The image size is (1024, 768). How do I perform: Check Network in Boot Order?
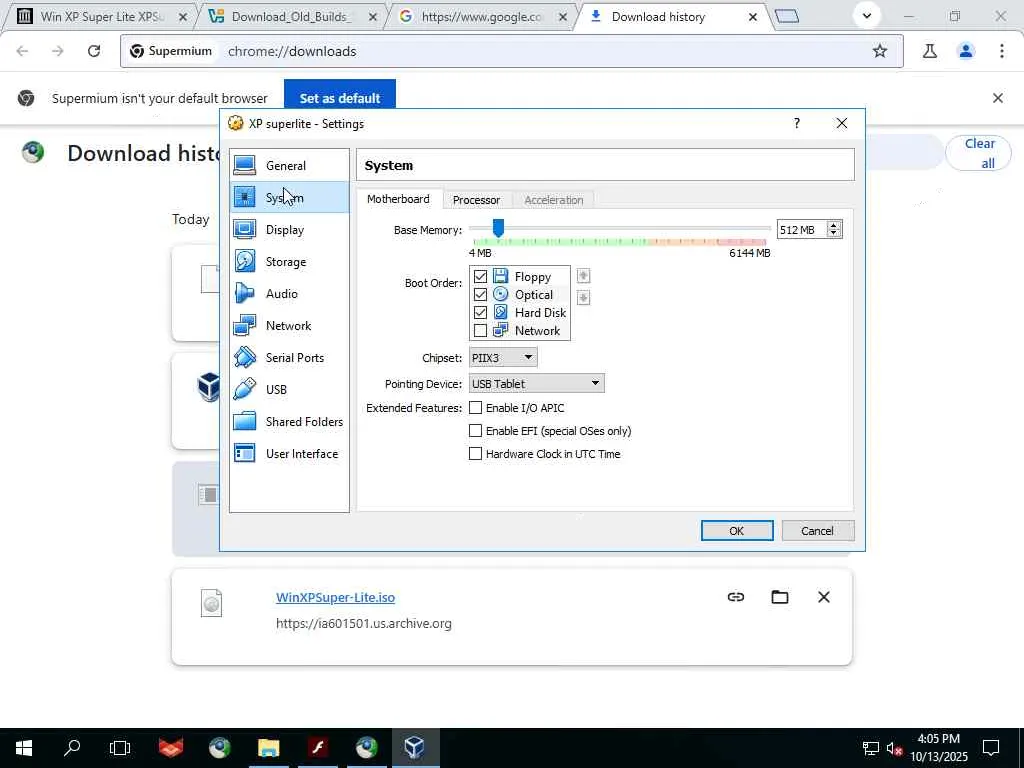point(480,330)
